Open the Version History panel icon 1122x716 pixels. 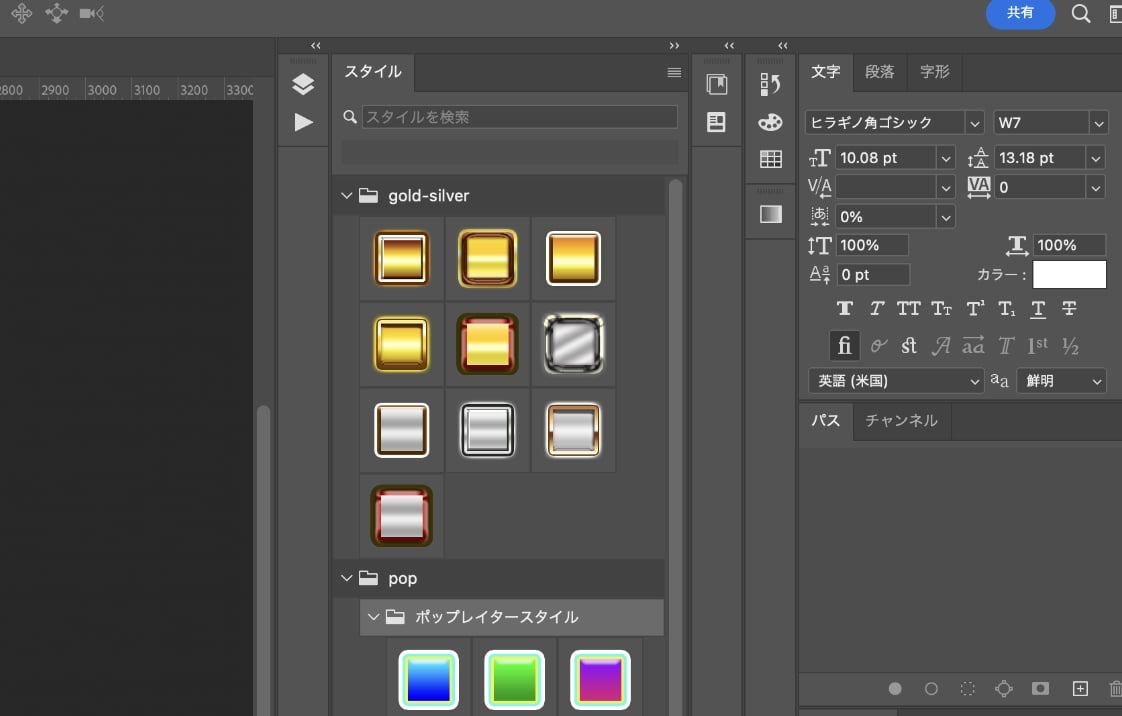[769, 84]
